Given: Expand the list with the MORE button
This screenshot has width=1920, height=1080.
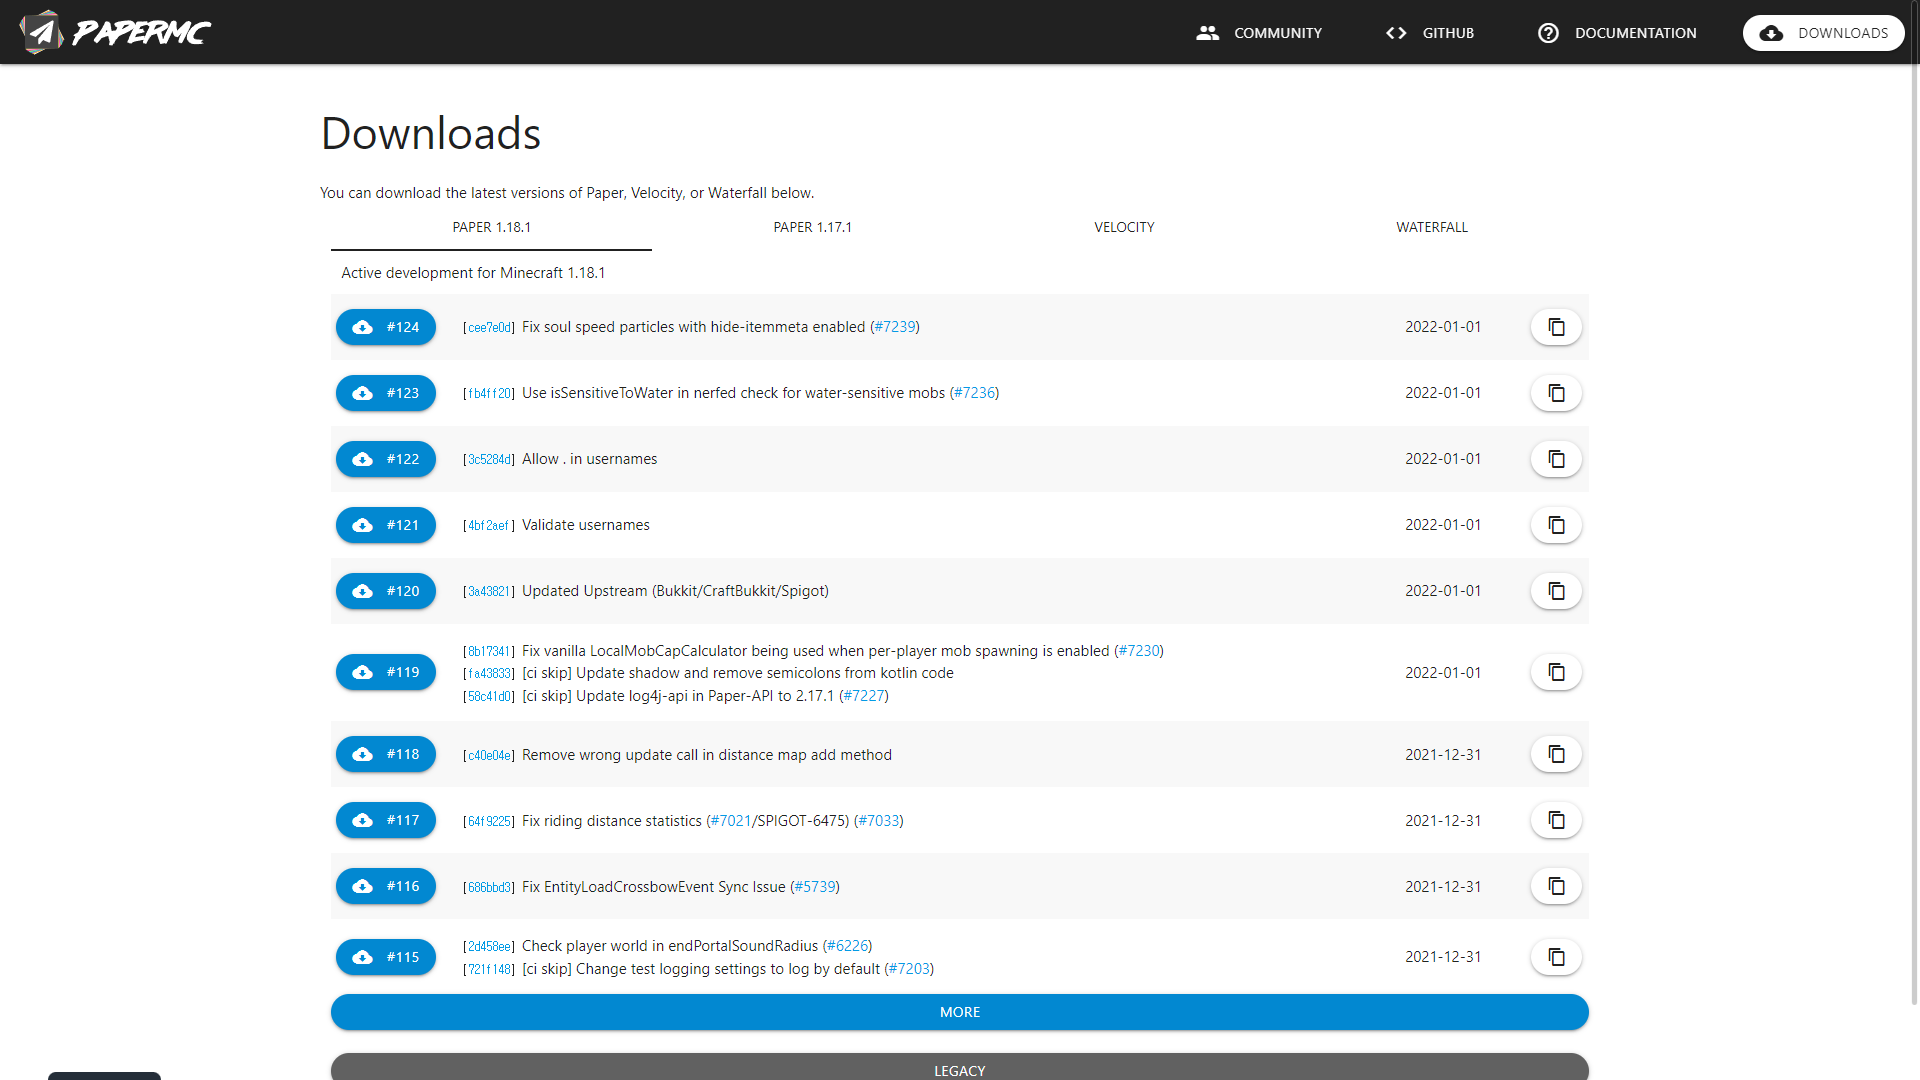Looking at the screenshot, I should point(959,1012).
